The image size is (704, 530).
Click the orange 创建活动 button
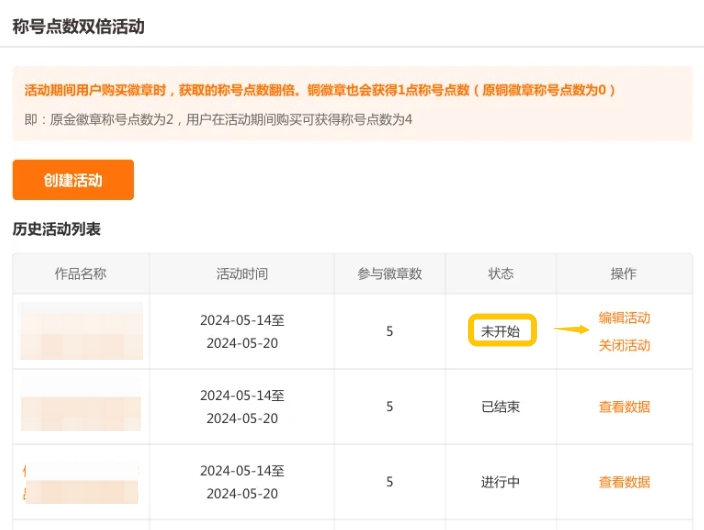(x=73, y=180)
